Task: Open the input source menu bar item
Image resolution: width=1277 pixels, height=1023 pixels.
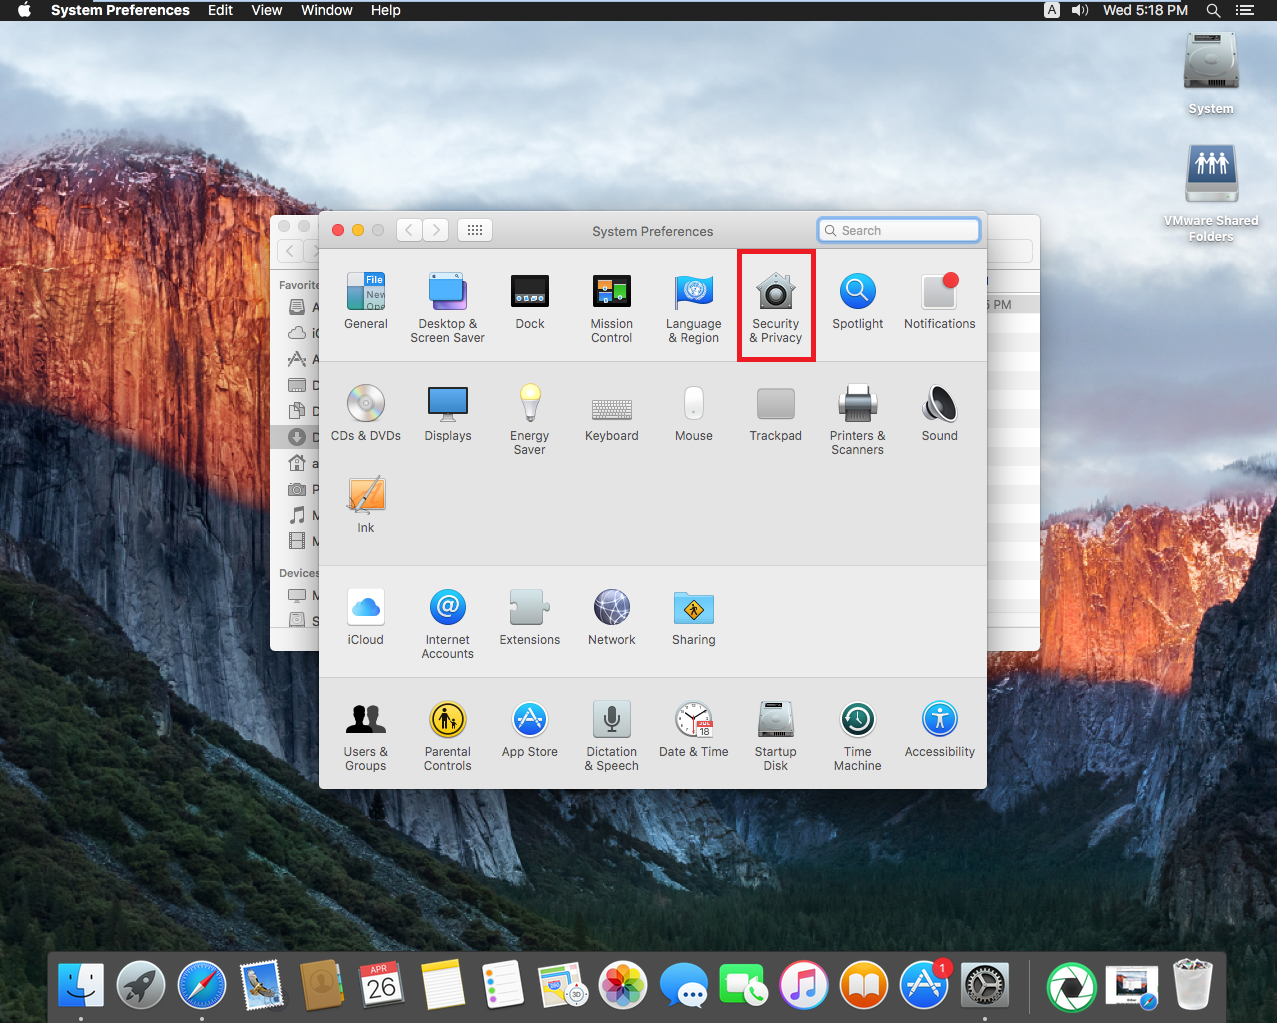Action: (x=1052, y=10)
